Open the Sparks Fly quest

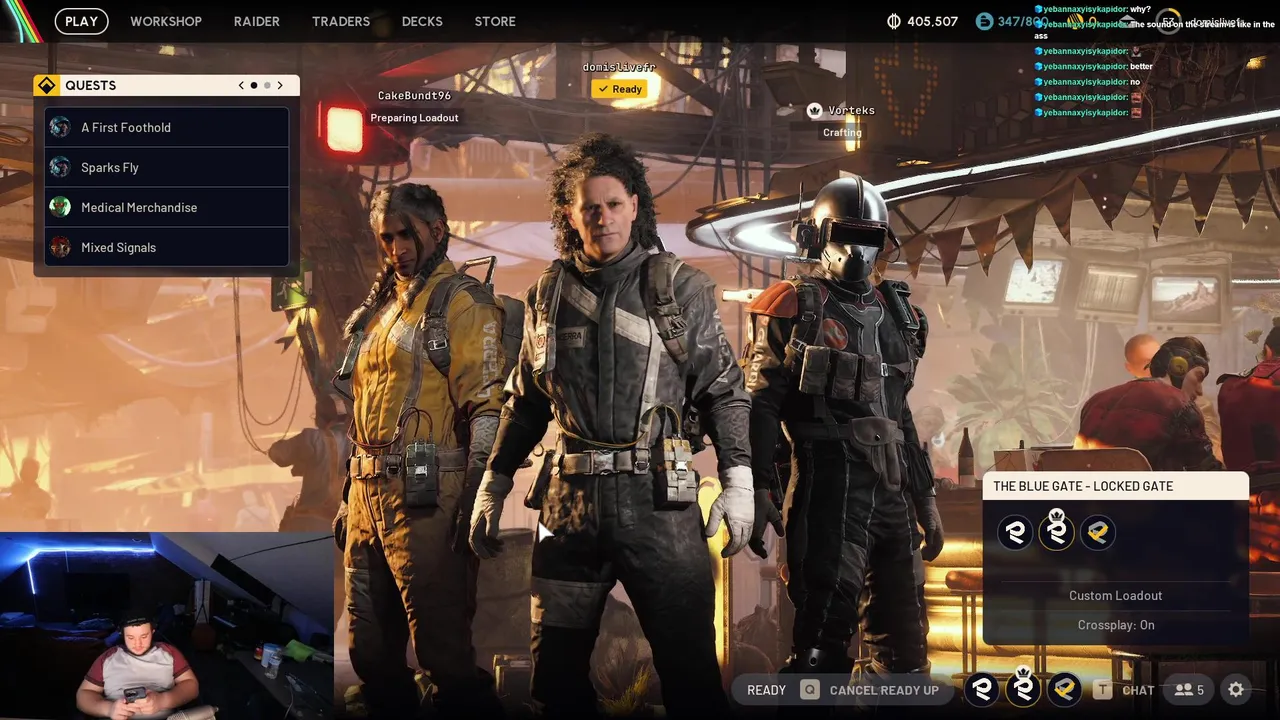tap(167, 167)
